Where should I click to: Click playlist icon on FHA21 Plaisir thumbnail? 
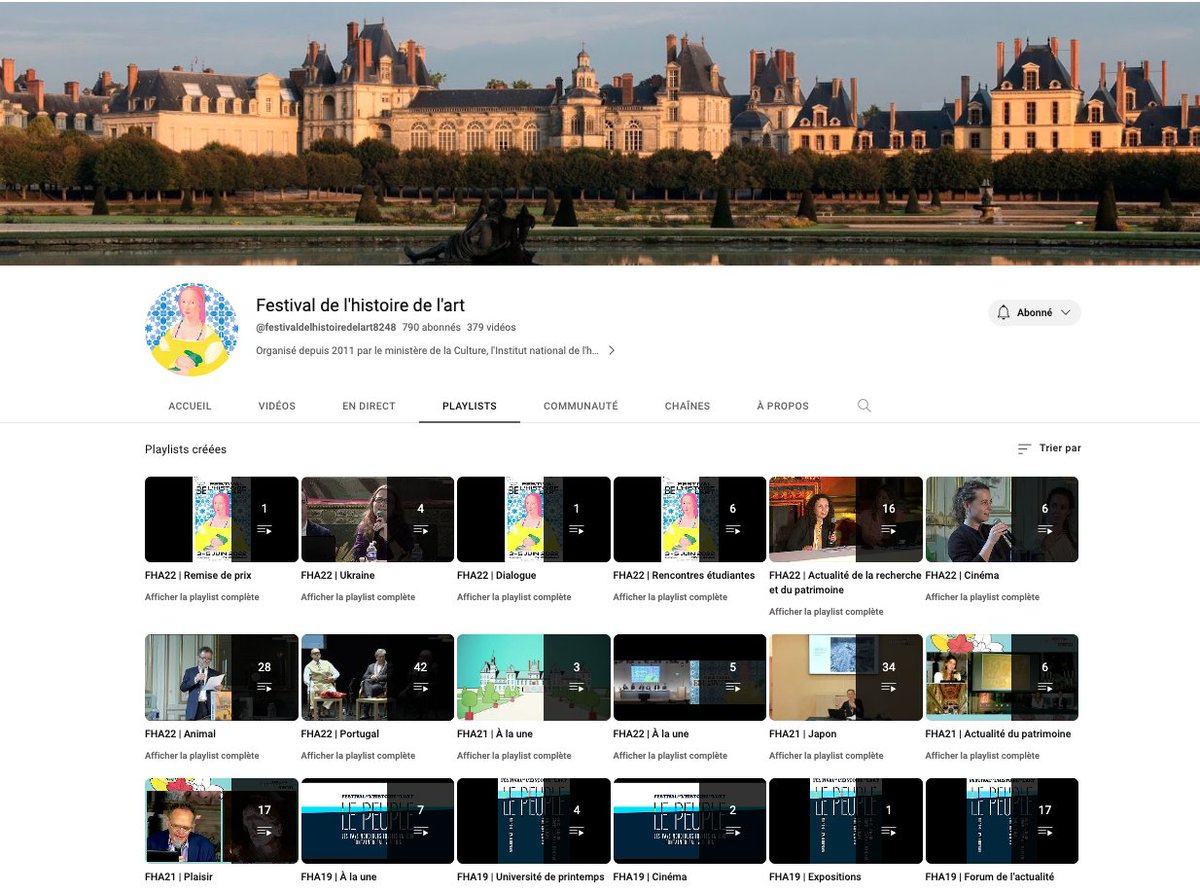(264, 831)
